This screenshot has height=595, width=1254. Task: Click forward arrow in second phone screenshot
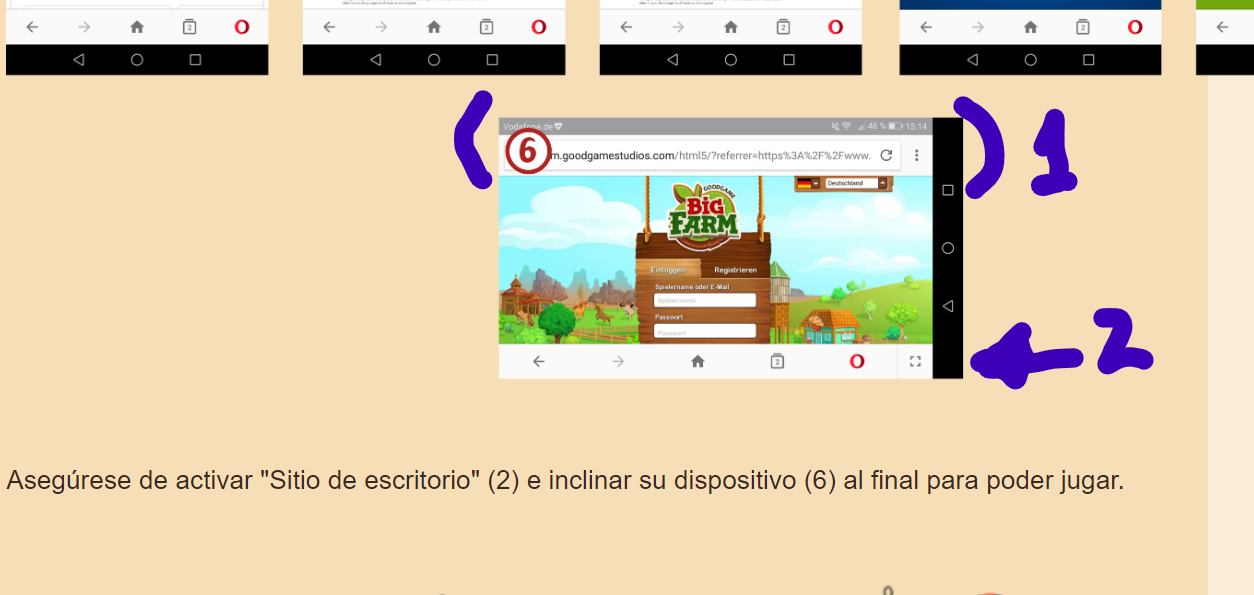[x=381, y=27]
